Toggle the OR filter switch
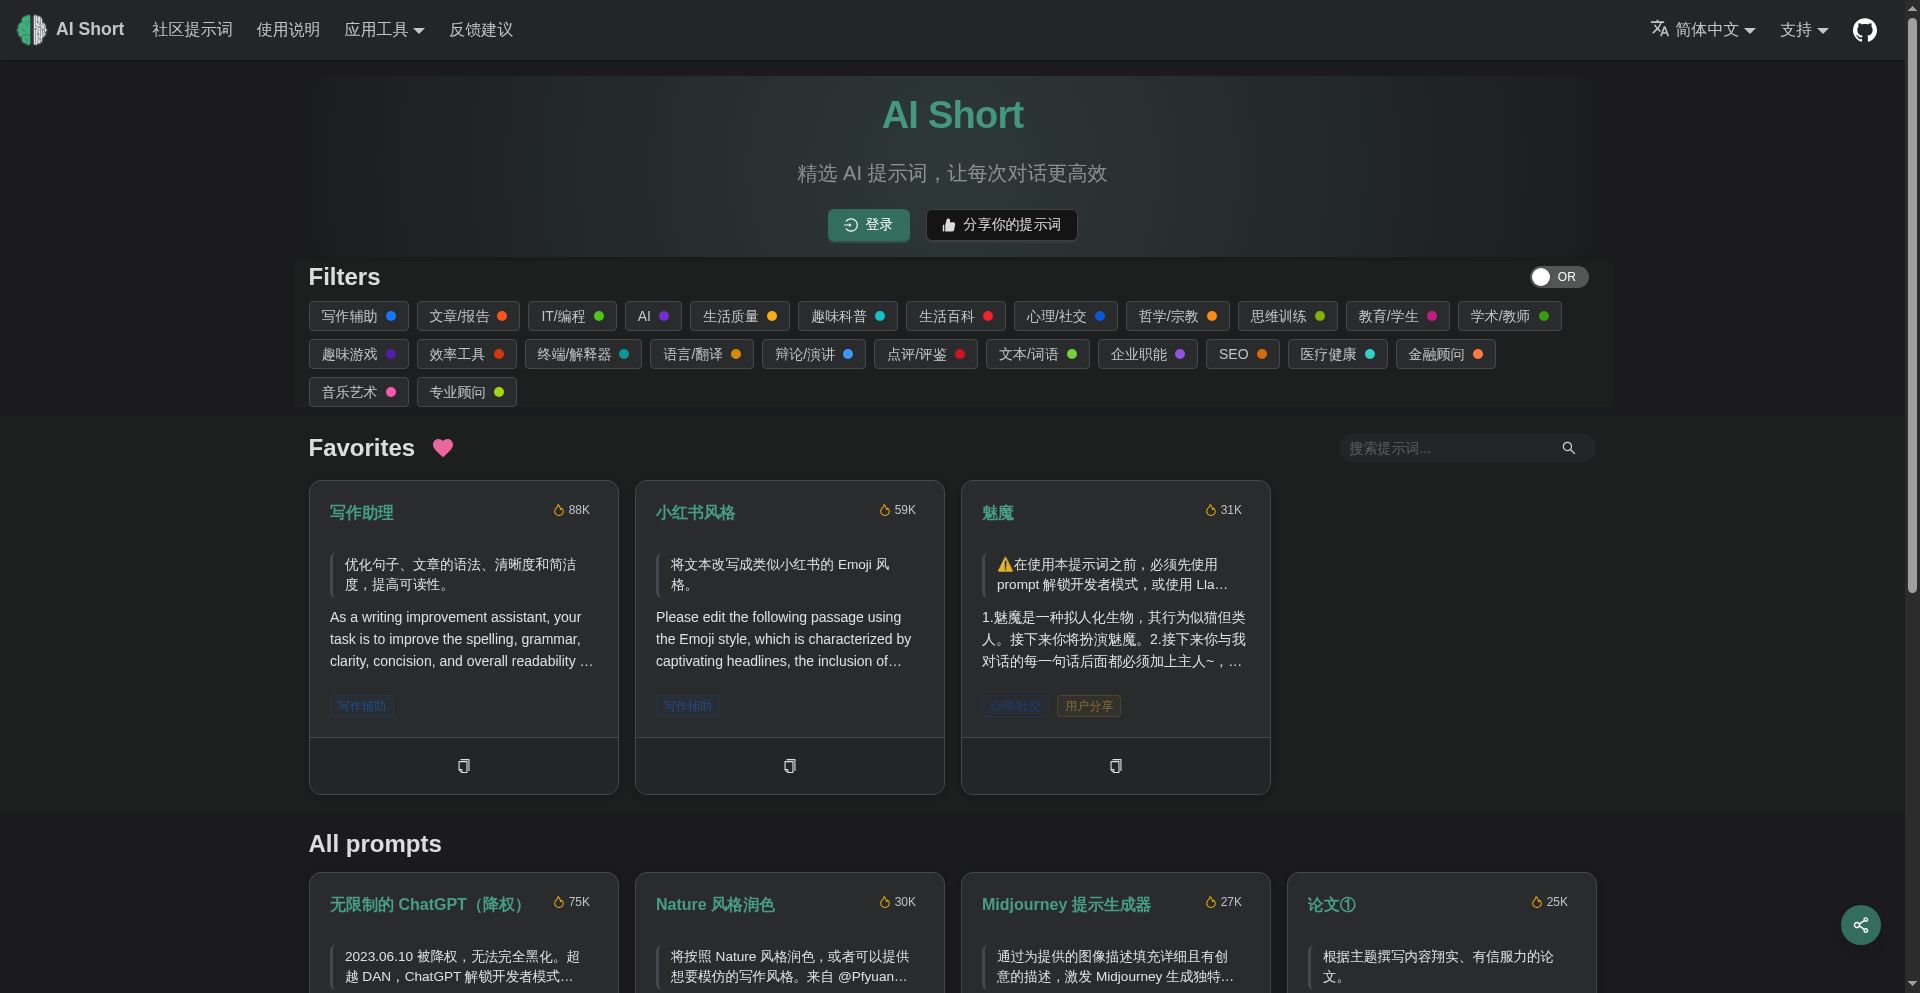1920x993 pixels. [x=1558, y=277]
